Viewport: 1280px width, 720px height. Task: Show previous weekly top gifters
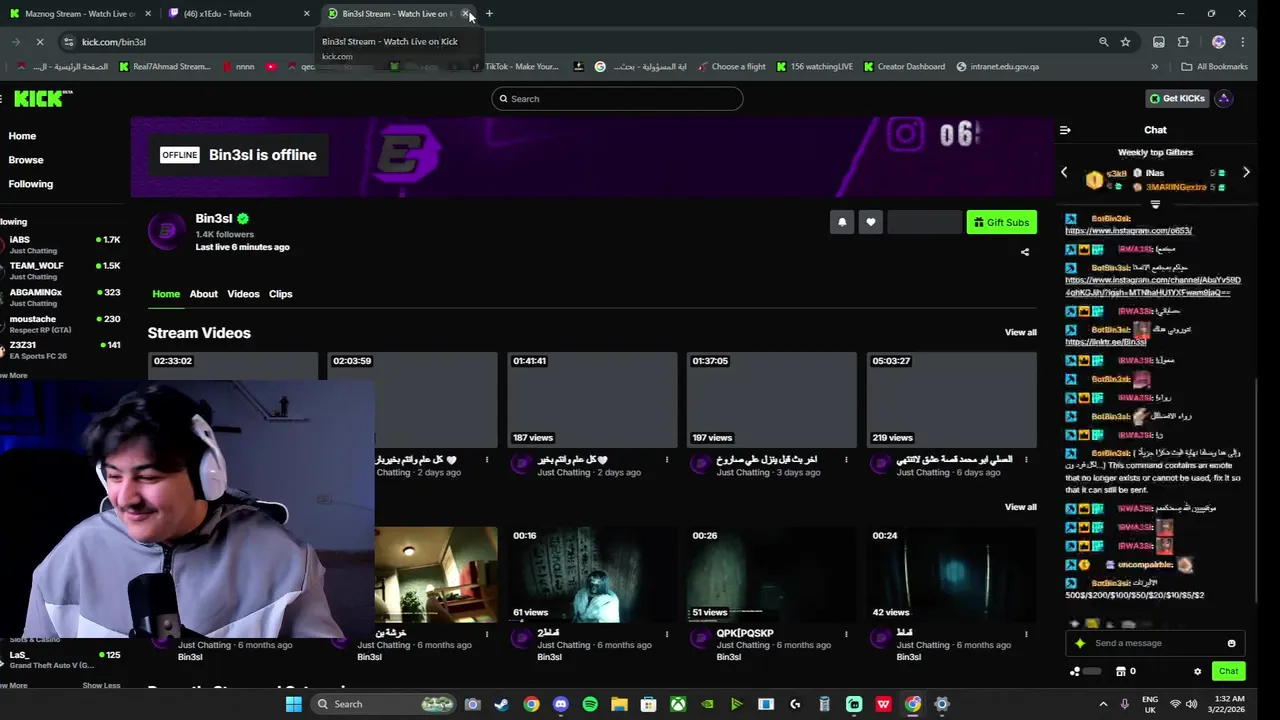(1064, 172)
